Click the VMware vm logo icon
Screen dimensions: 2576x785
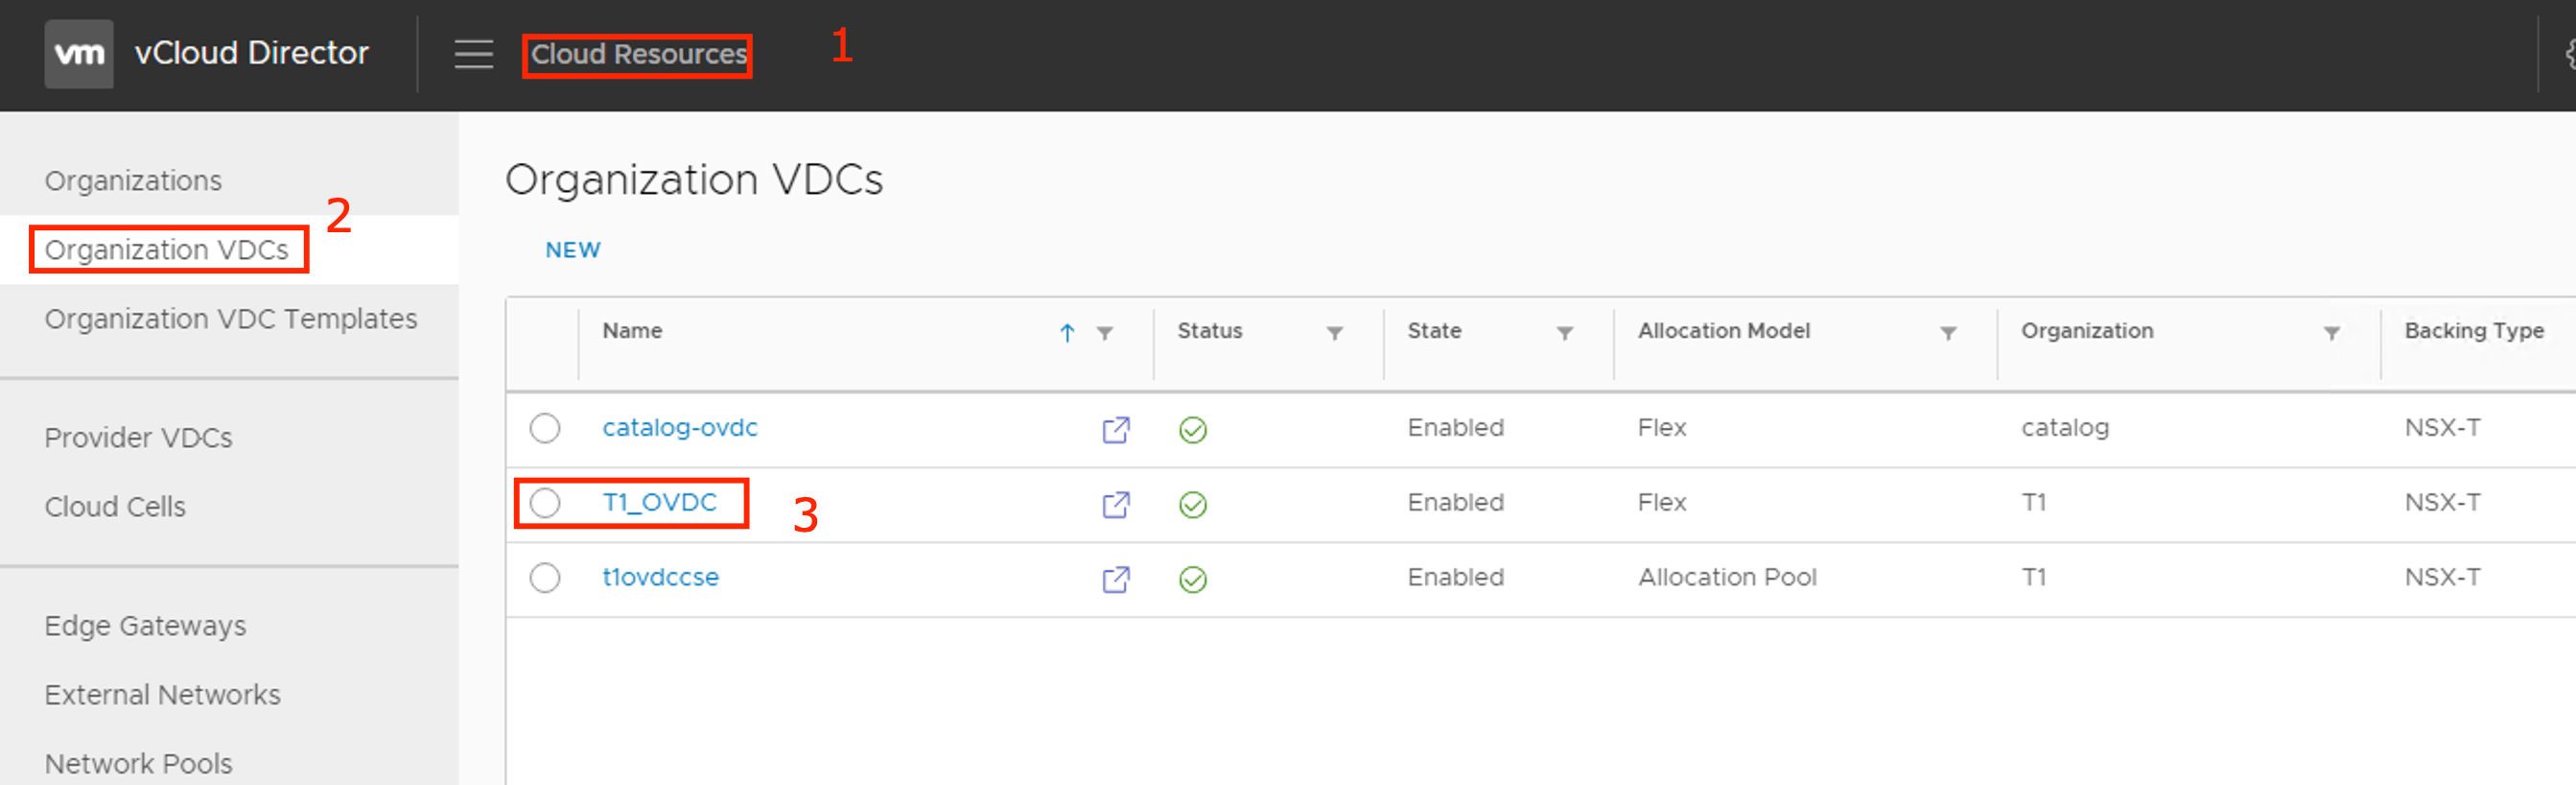[x=78, y=54]
